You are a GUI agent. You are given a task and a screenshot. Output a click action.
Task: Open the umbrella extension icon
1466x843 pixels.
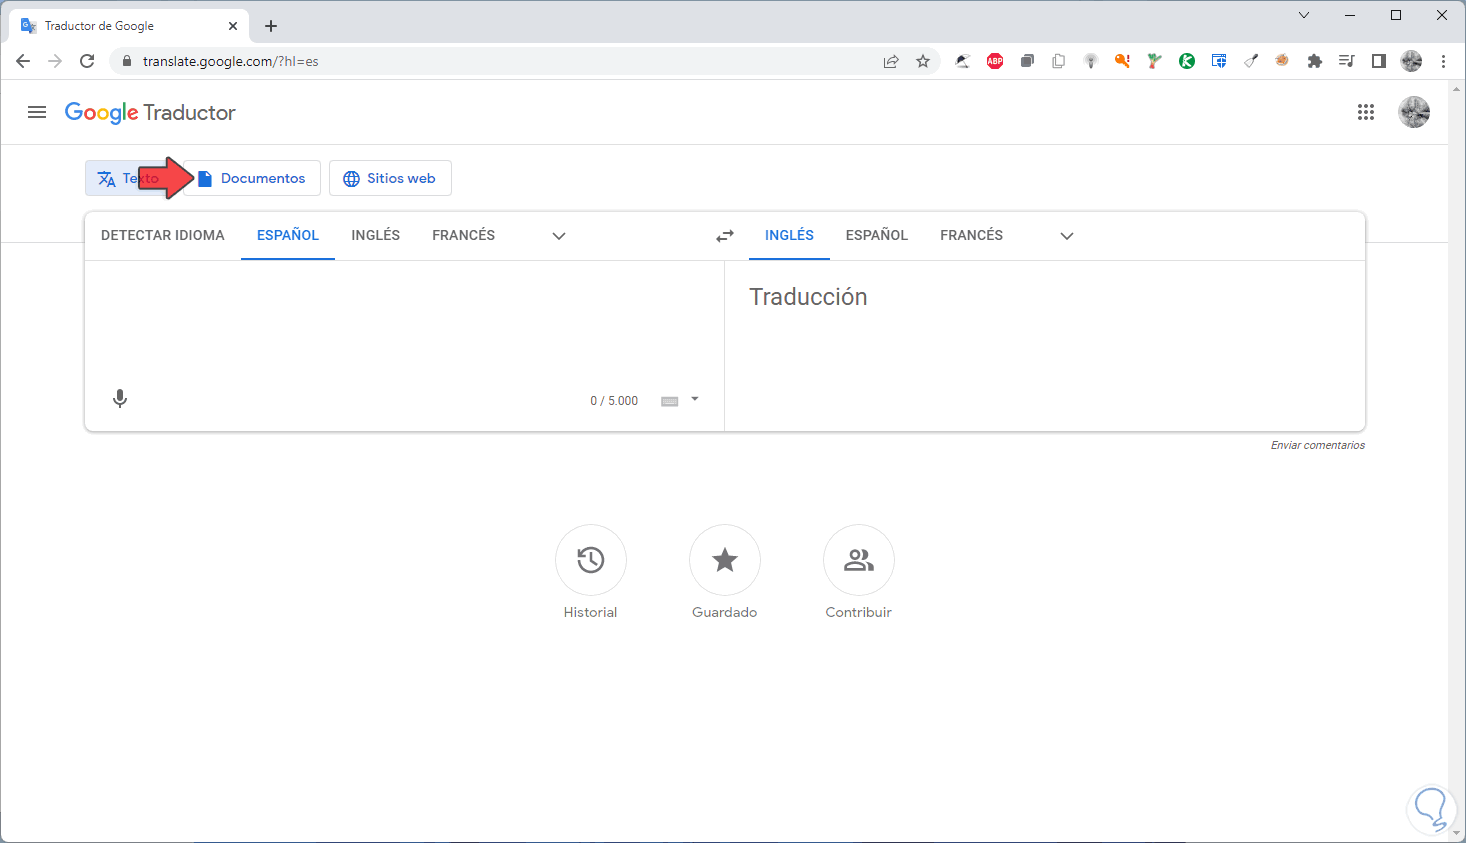963,61
